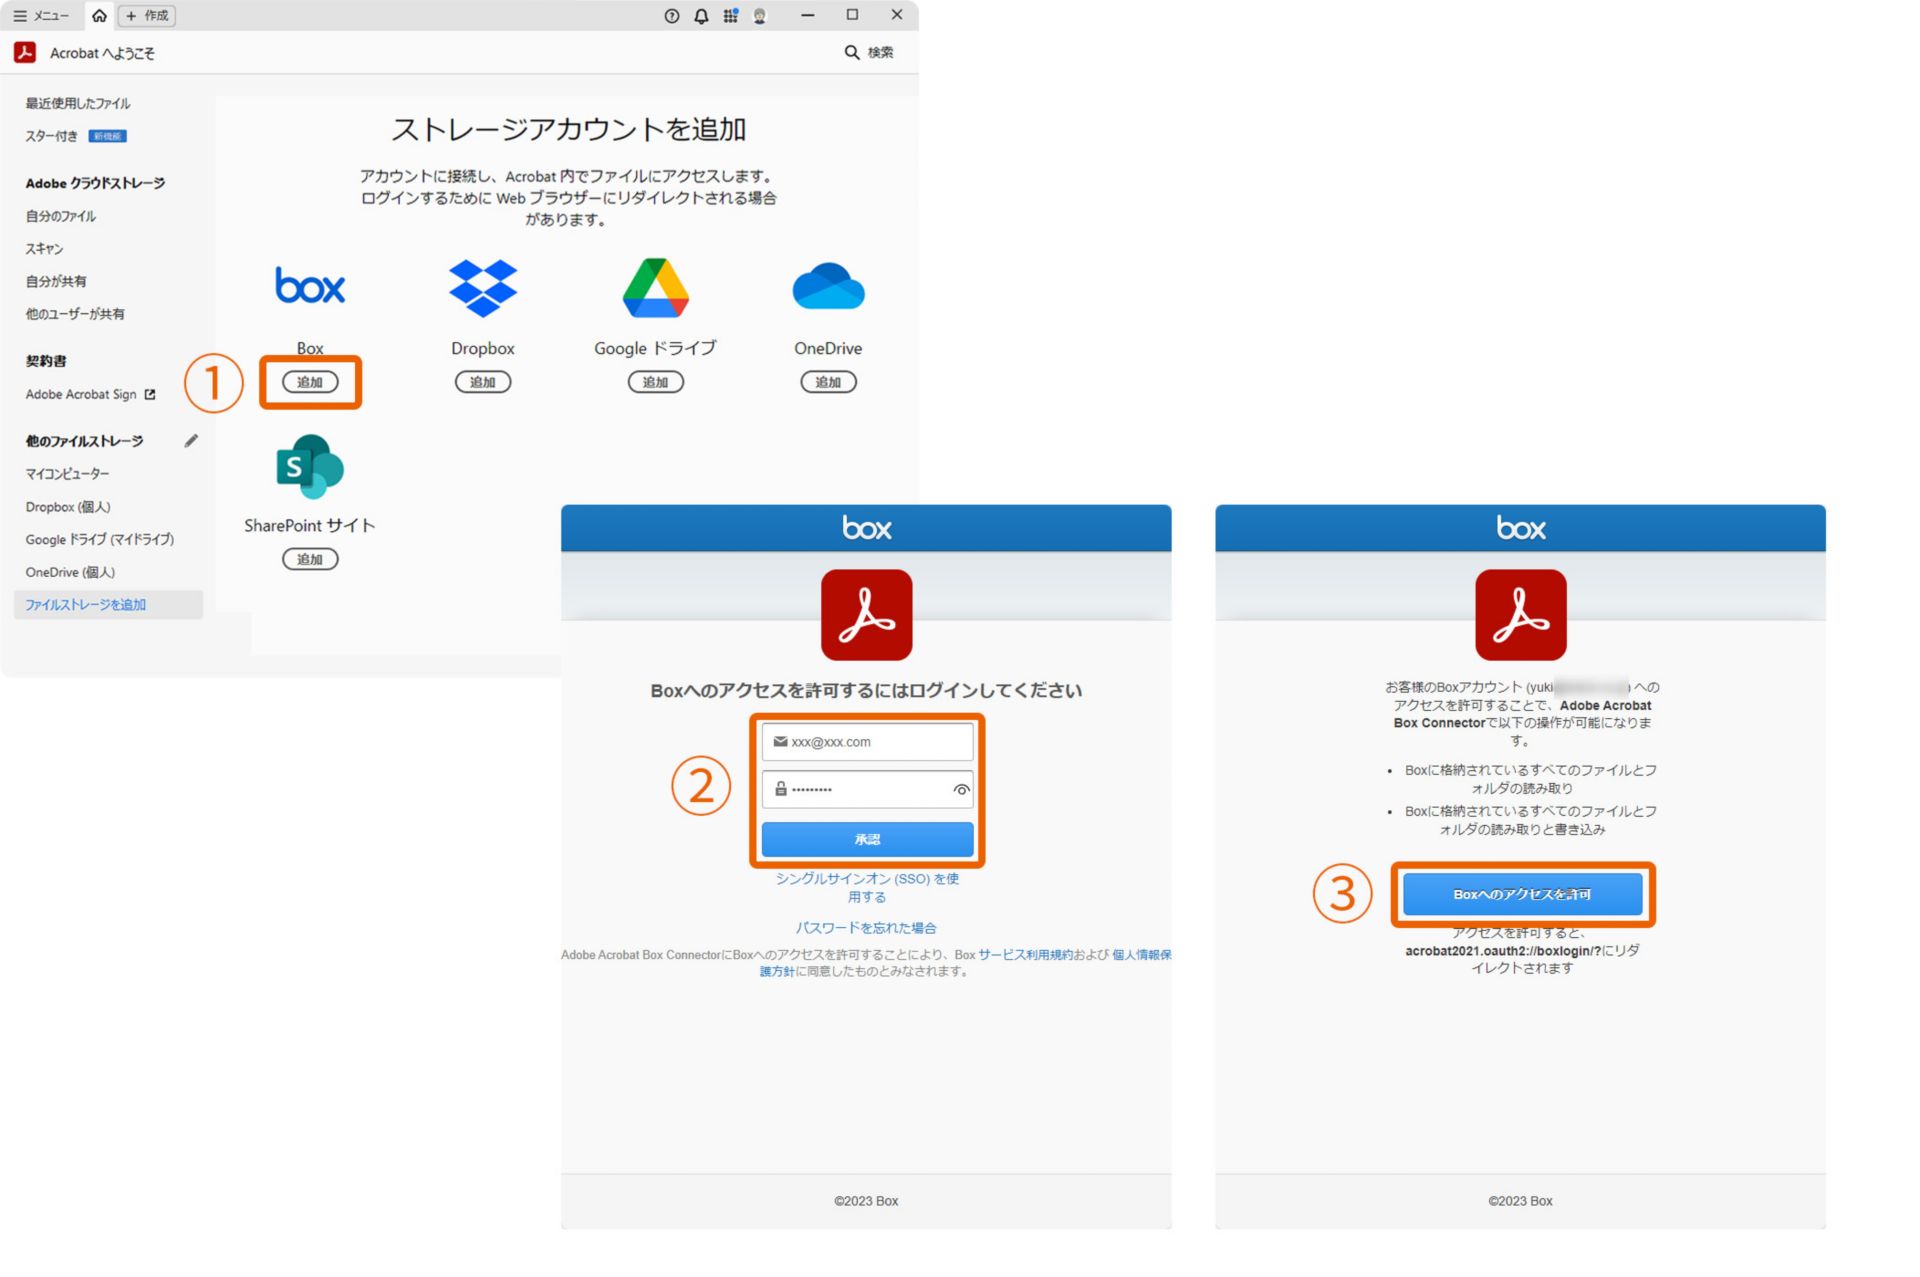
Task: Click the search magnifier icon
Action: pos(852,52)
